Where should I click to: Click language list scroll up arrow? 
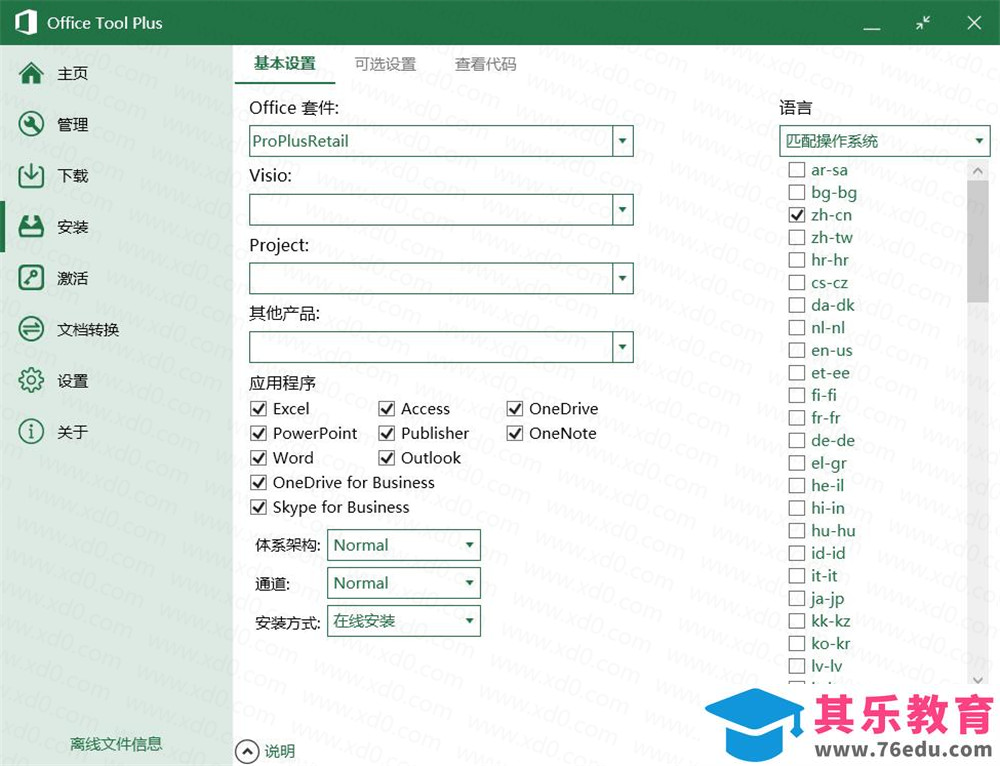click(978, 170)
